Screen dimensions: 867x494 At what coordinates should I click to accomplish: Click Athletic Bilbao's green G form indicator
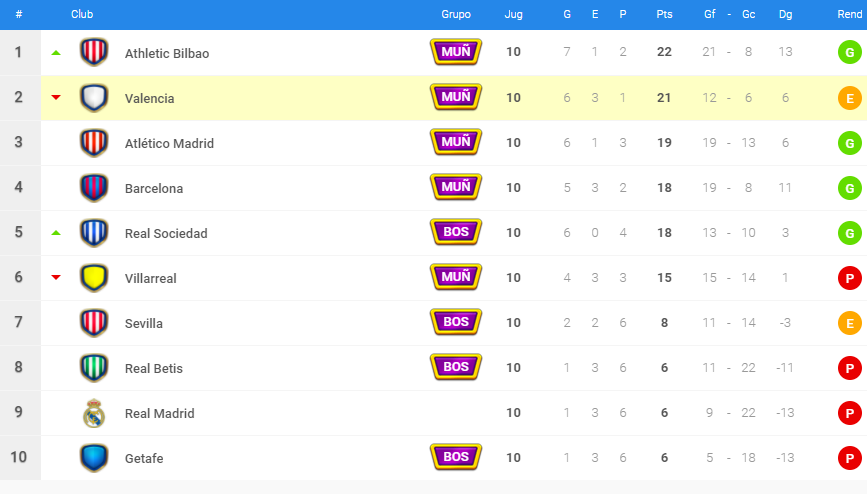(850, 53)
